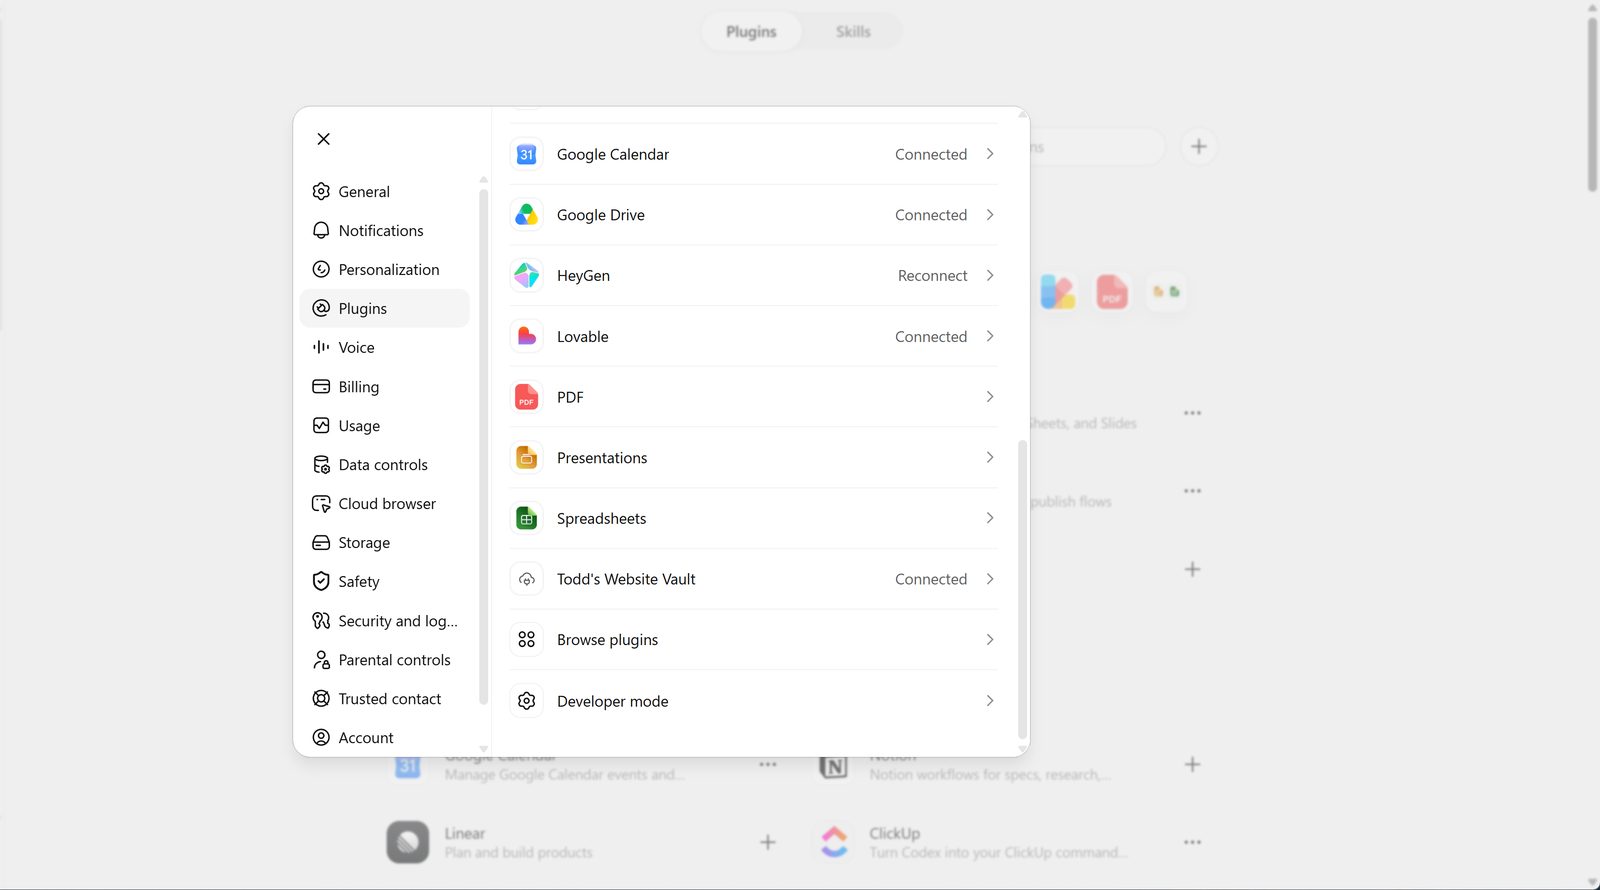Click the Connected status for Todd's Website Vault
Screen dimensions: 1600x890
(x=931, y=579)
